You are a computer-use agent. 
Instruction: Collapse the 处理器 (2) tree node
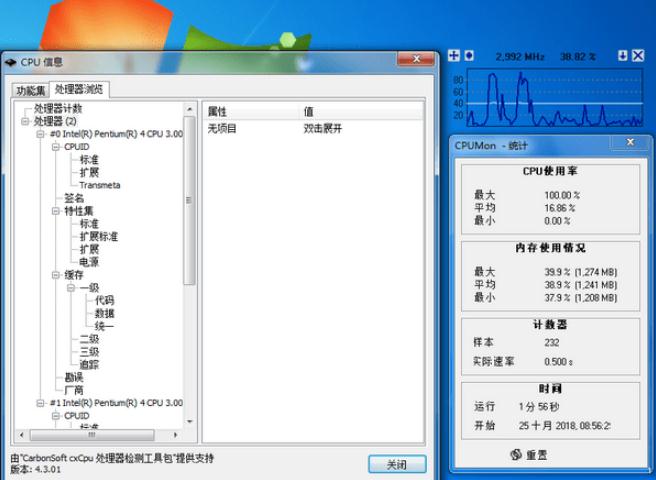26,121
